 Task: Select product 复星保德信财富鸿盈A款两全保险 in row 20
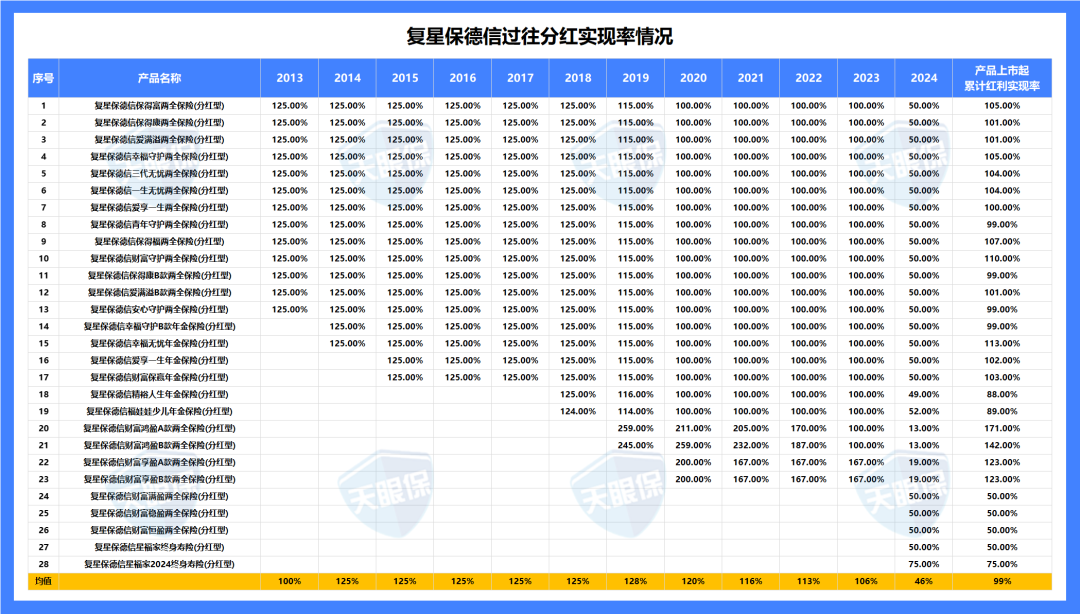click(160, 428)
